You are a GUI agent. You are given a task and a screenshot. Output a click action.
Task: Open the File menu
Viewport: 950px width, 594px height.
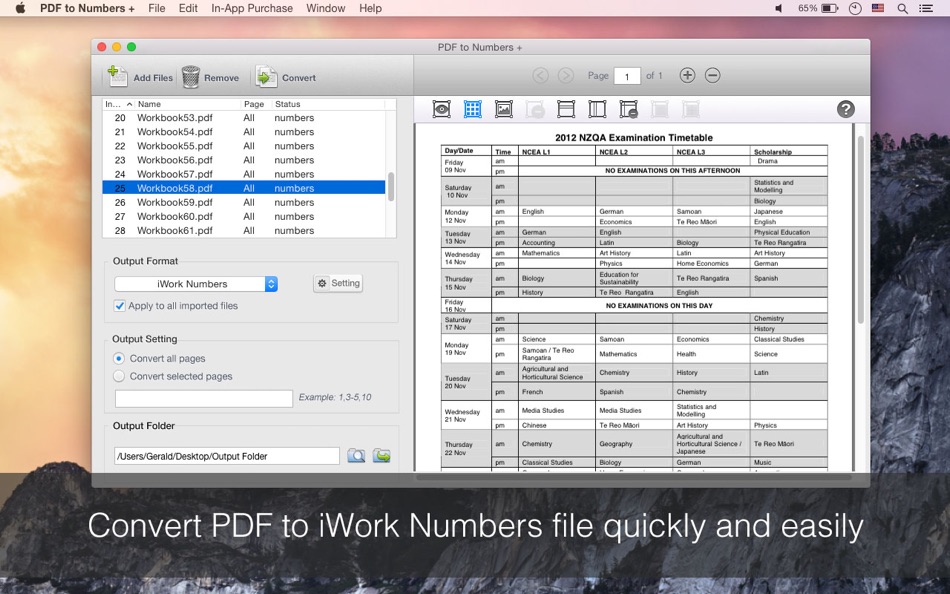tap(156, 8)
